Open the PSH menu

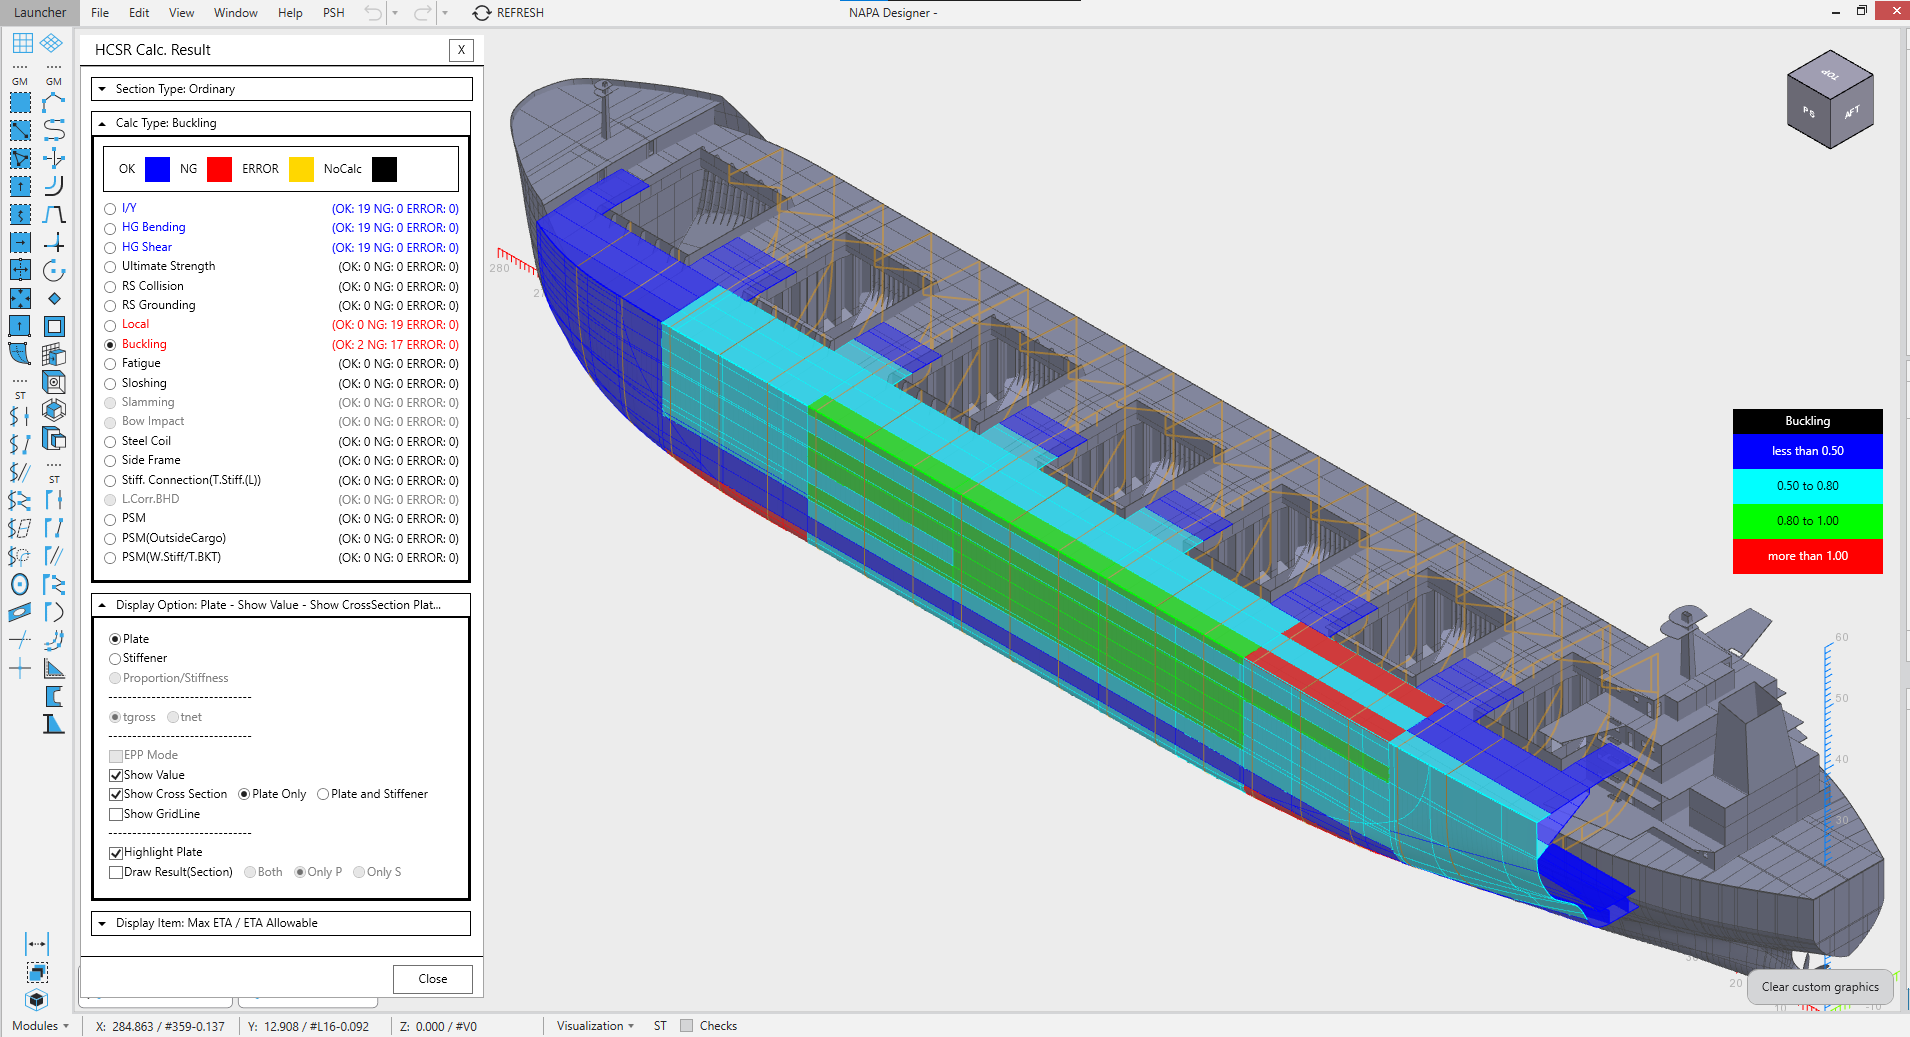[333, 13]
